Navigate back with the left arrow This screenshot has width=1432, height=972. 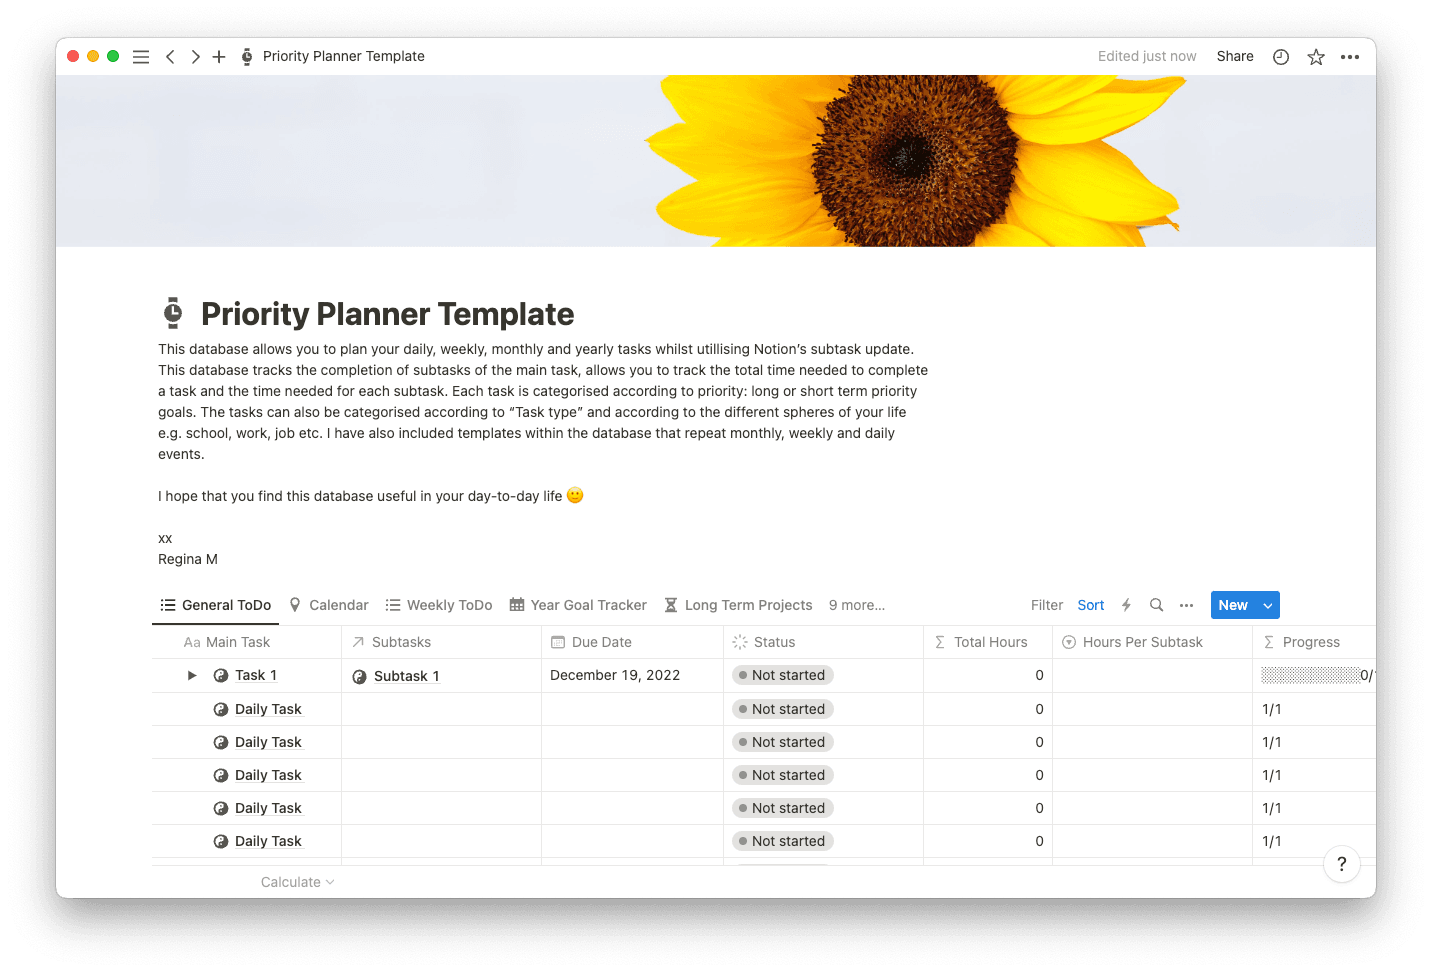(170, 57)
